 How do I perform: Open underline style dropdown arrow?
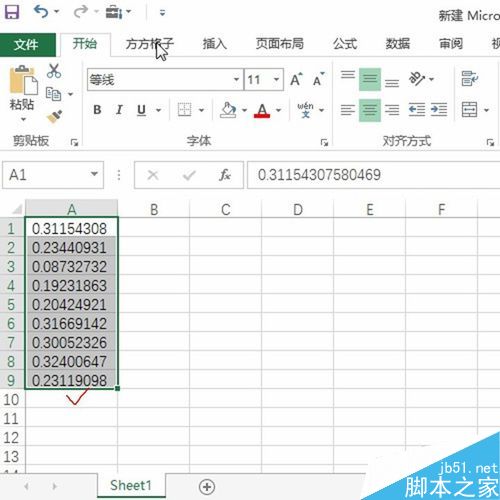click(x=159, y=110)
